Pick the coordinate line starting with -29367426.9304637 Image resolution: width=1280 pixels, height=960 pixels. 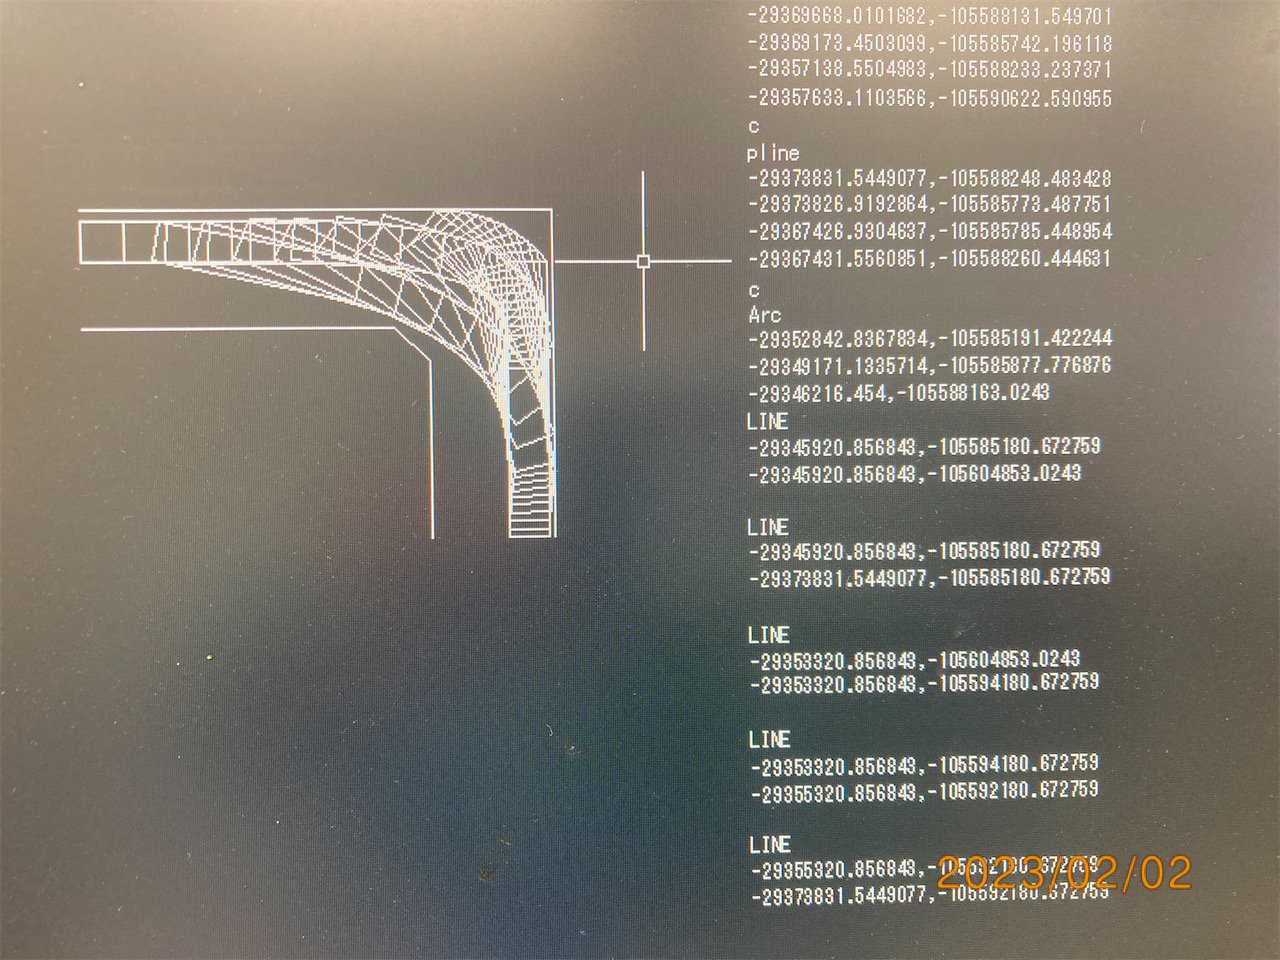click(929, 231)
